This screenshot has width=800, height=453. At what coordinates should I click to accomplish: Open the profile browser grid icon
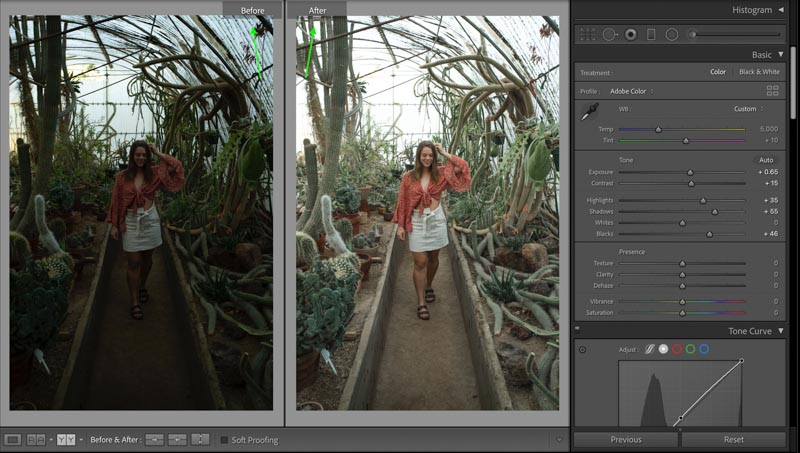pyautogui.click(x=772, y=91)
